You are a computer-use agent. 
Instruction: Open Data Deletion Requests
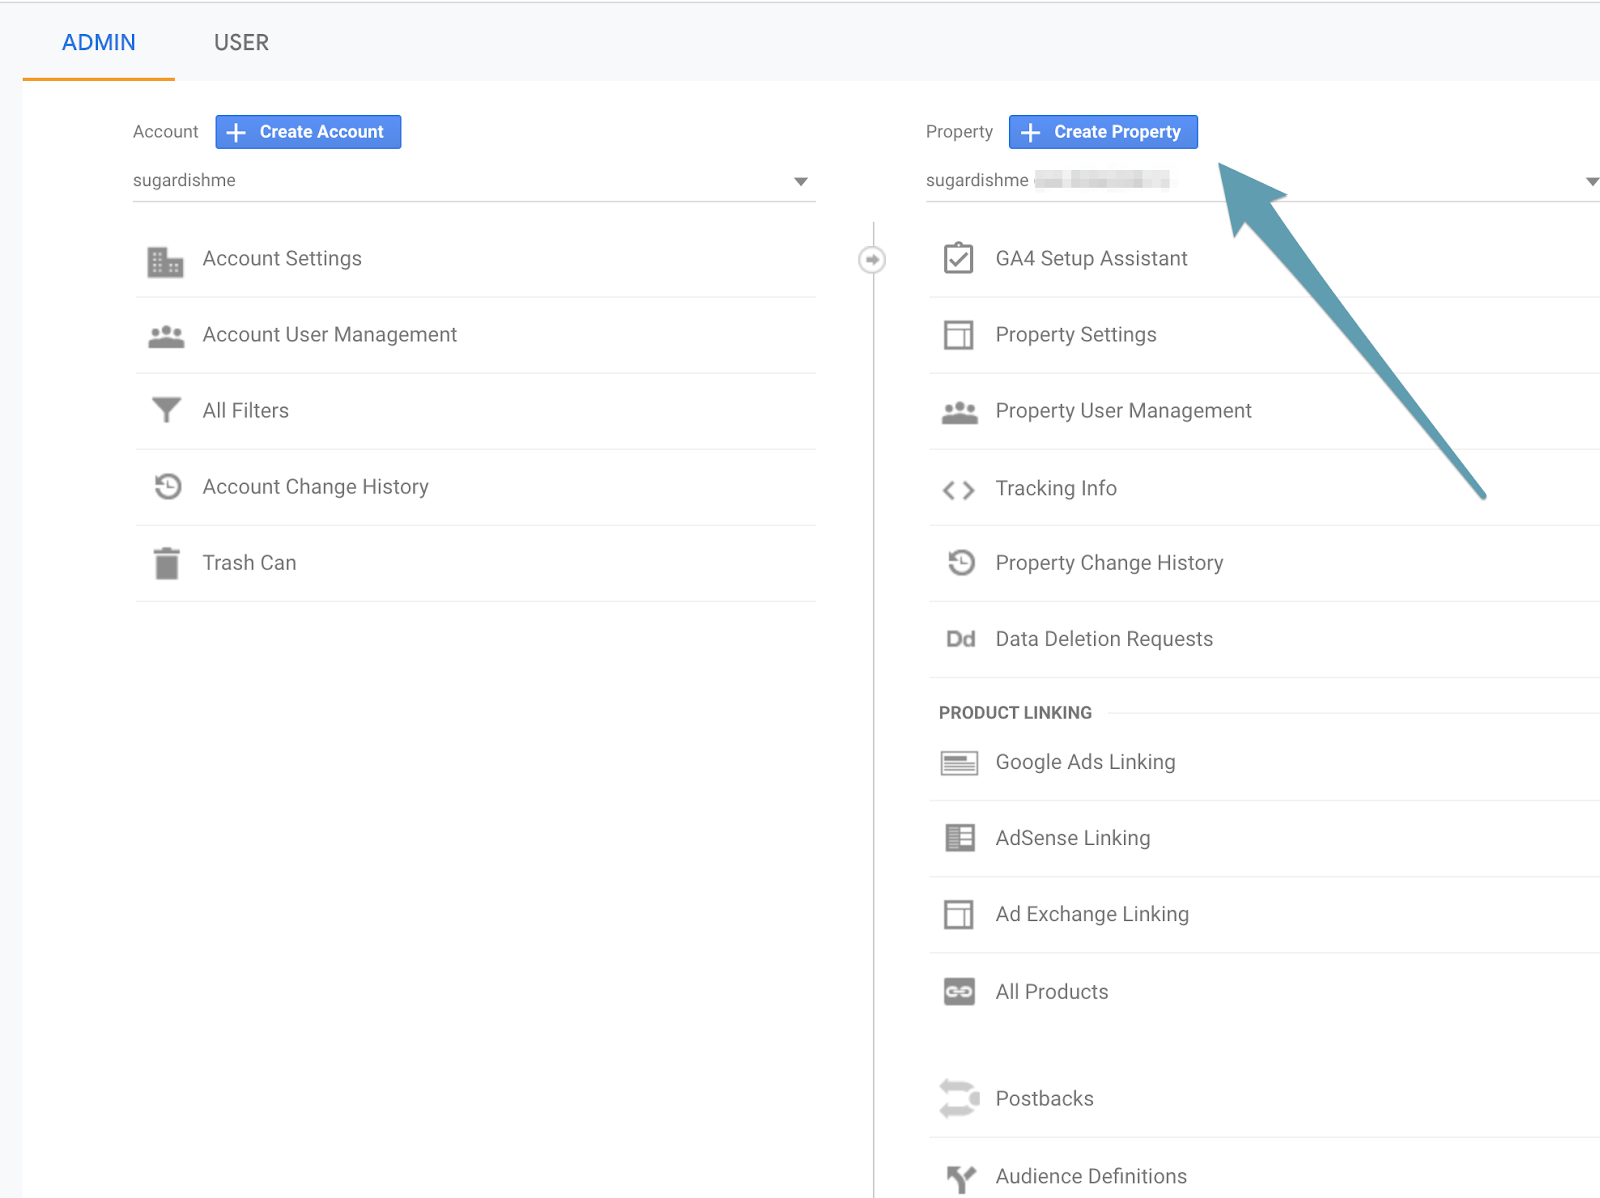click(x=1104, y=639)
